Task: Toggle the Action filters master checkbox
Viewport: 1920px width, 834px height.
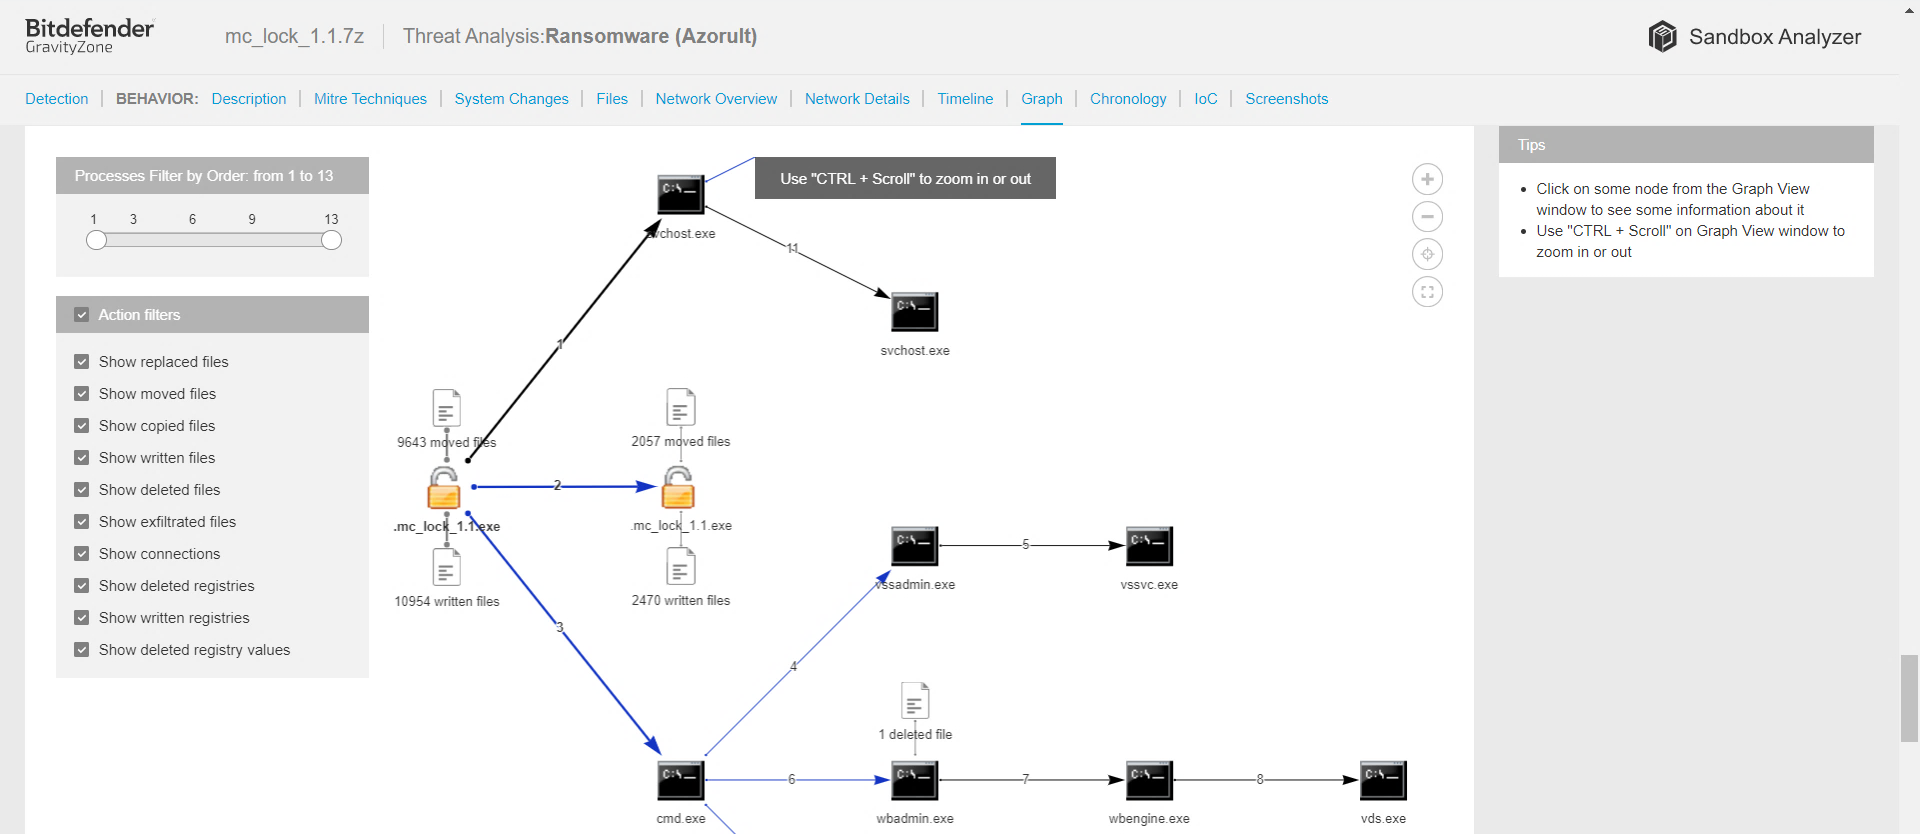Action: click(82, 315)
